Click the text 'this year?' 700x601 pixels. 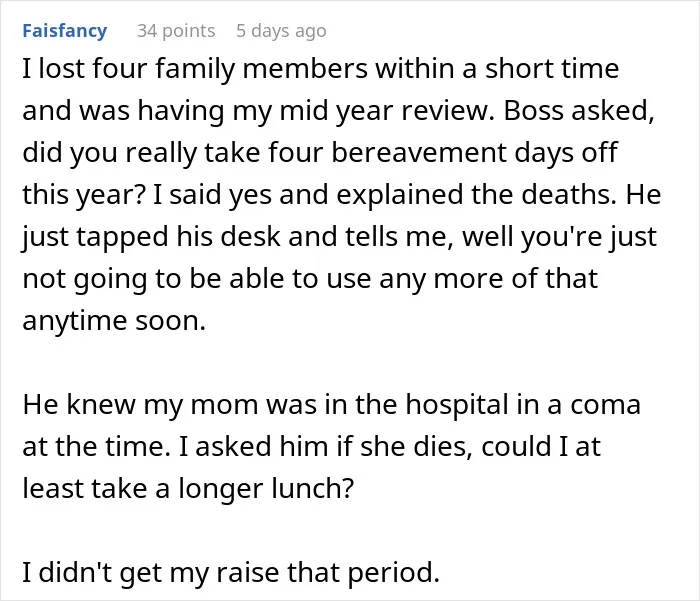pos(84,195)
